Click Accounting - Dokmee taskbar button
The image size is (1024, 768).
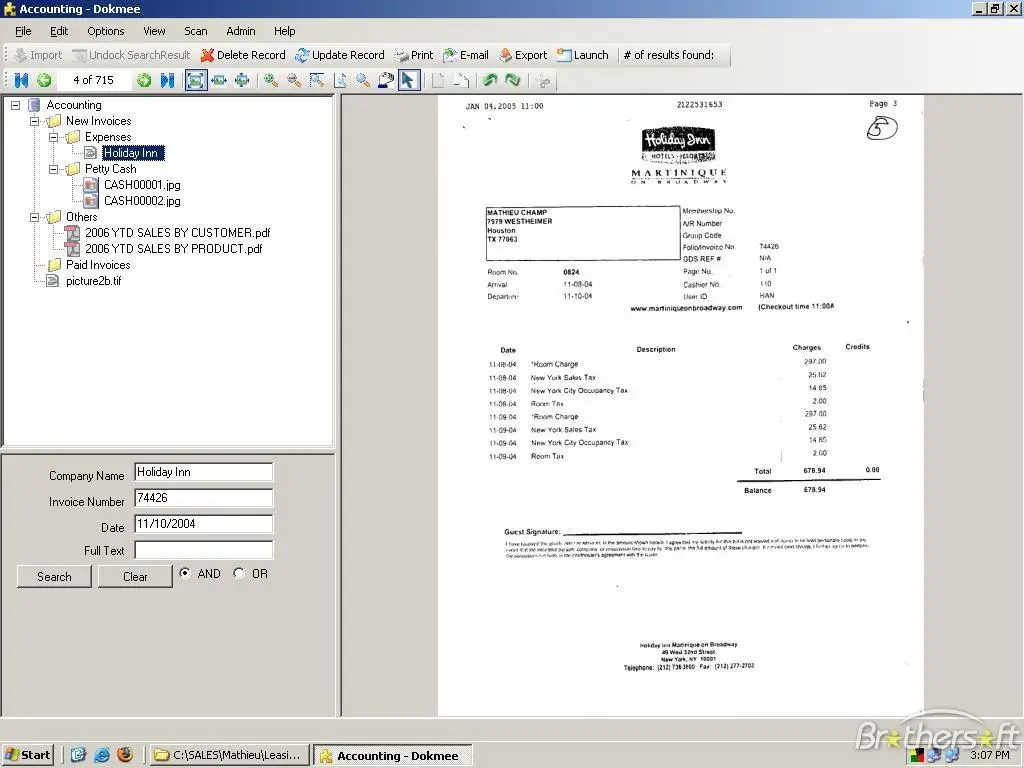[x=392, y=756]
